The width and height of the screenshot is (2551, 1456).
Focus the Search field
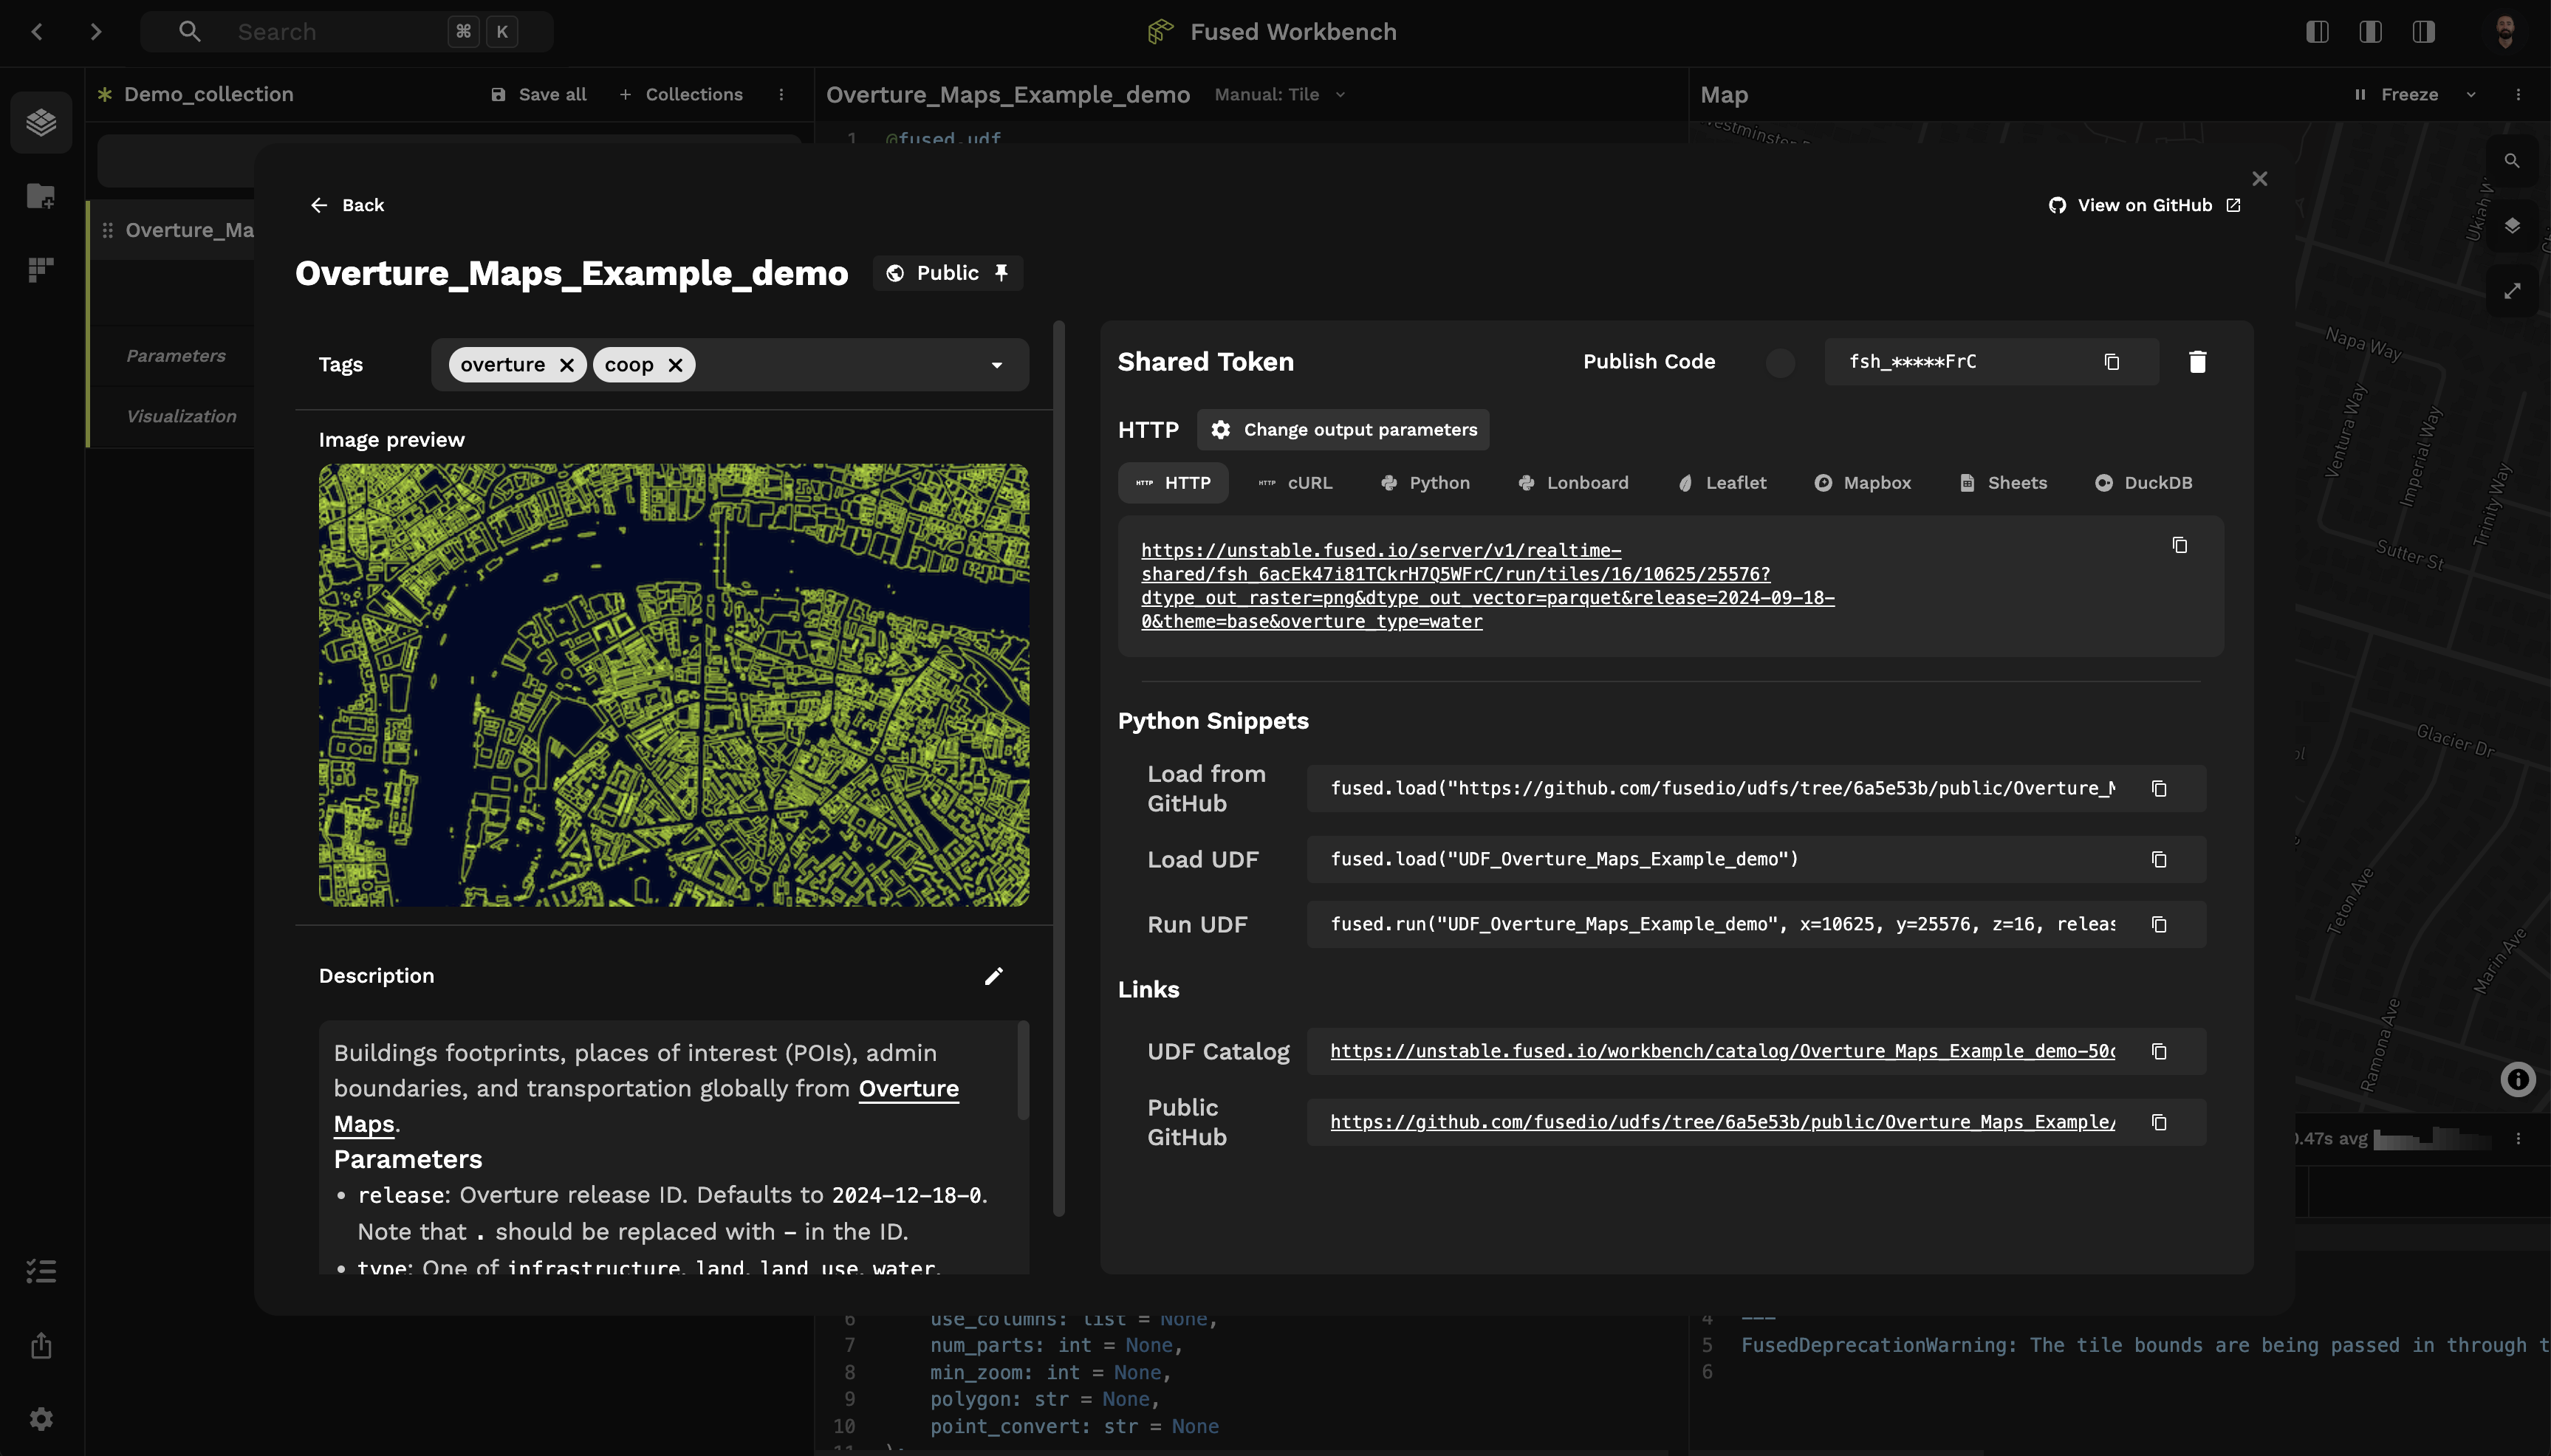346,32
